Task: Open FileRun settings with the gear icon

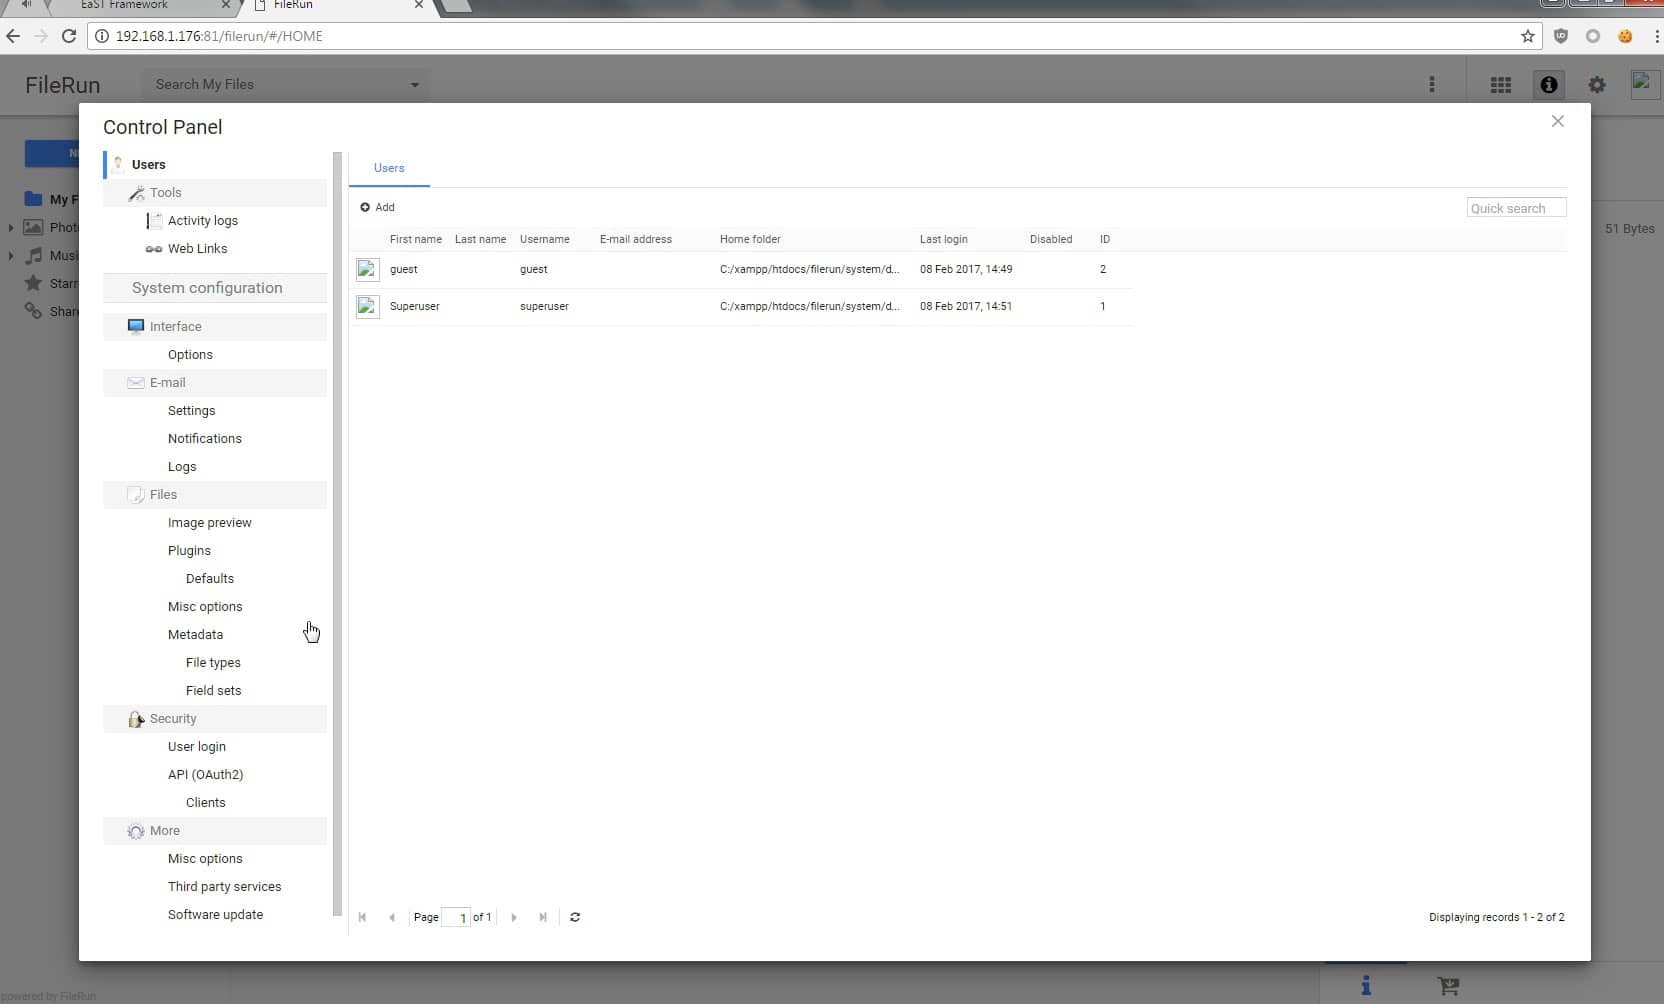Action: (1596, 84)
